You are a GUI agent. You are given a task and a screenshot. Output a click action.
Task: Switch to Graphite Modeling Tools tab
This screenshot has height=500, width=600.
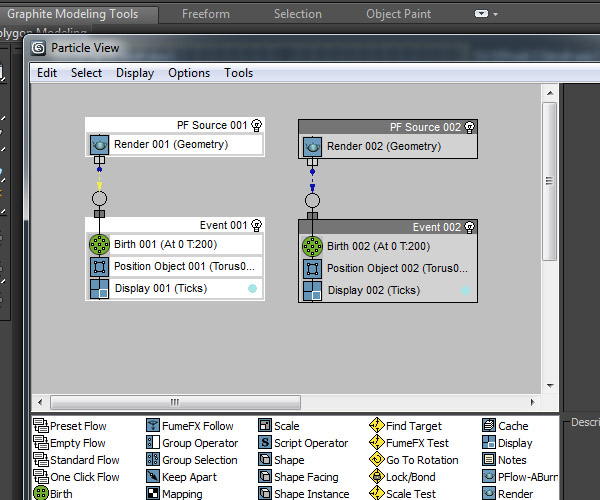coord(73,14)
